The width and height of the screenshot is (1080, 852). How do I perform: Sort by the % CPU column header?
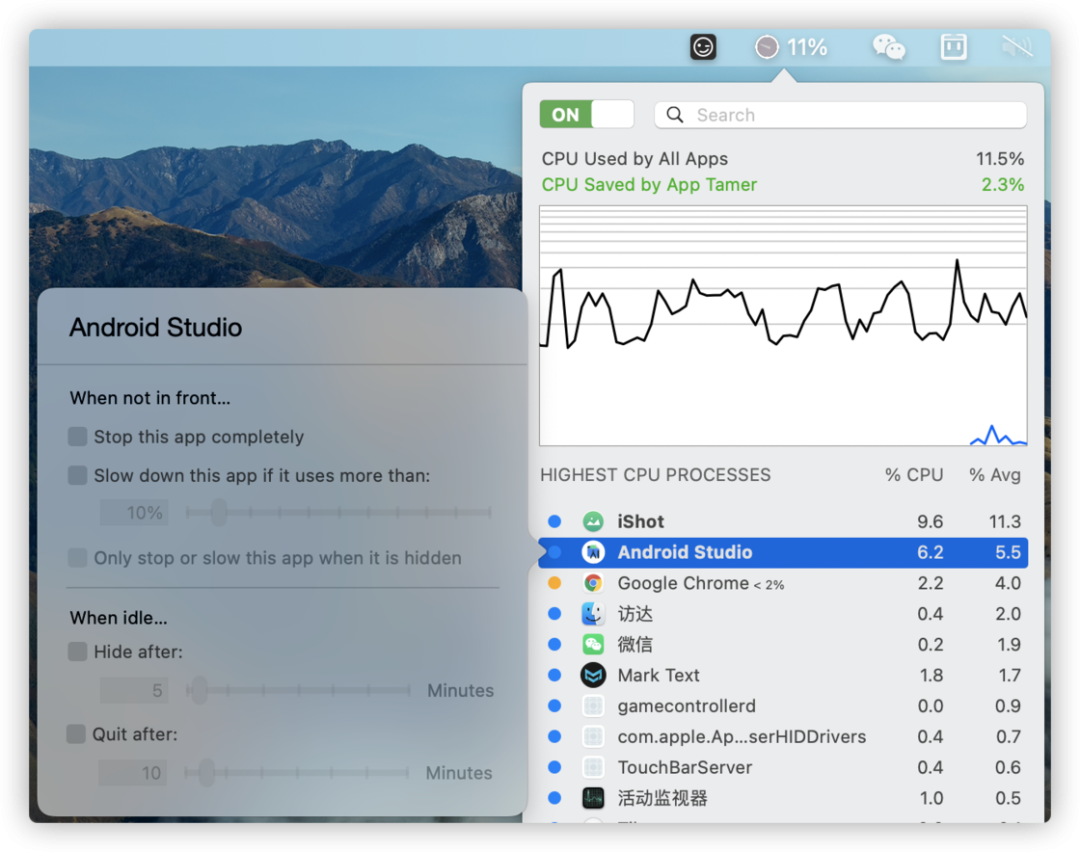[914, 475]
